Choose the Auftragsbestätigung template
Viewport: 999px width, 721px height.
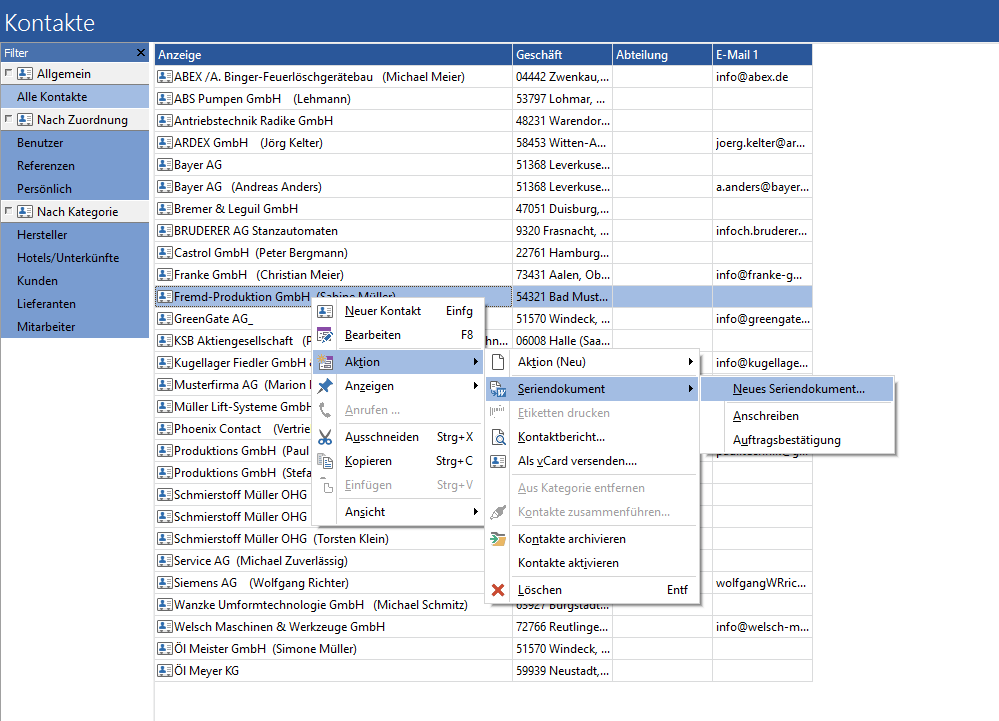(x=798, y=440)
